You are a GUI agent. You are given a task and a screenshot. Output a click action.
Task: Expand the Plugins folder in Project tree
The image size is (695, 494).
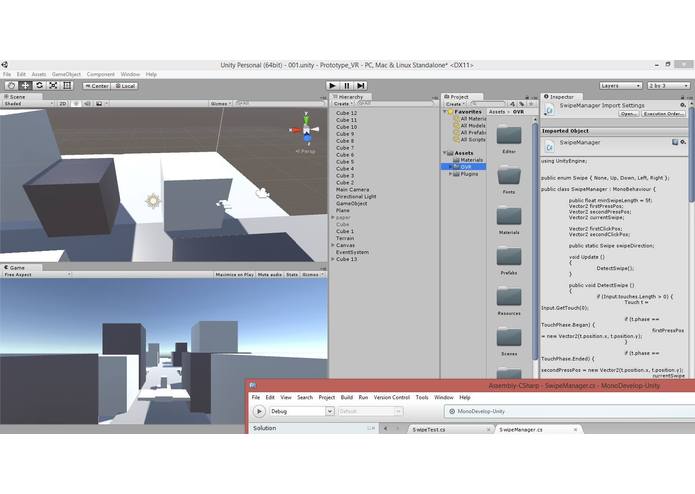(451, 174)
